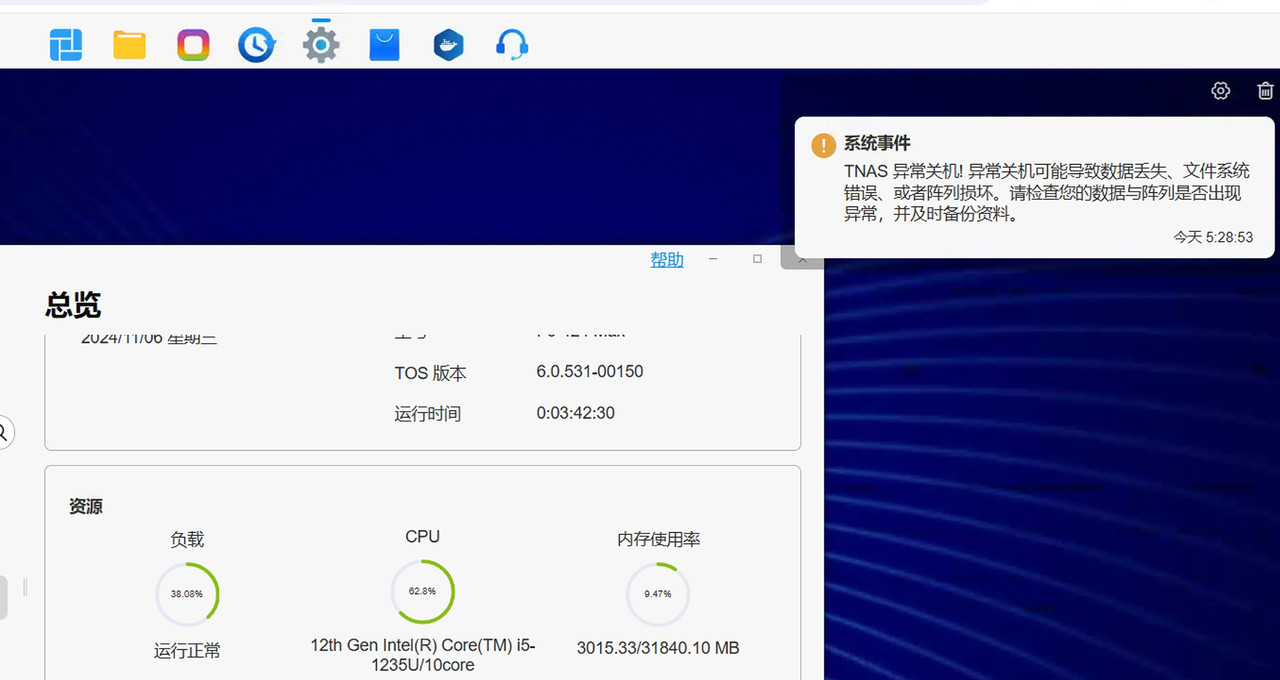1280x680 pixels.
Task: Click the orange warning icon in notification
Action: click(x=823, y=145)
